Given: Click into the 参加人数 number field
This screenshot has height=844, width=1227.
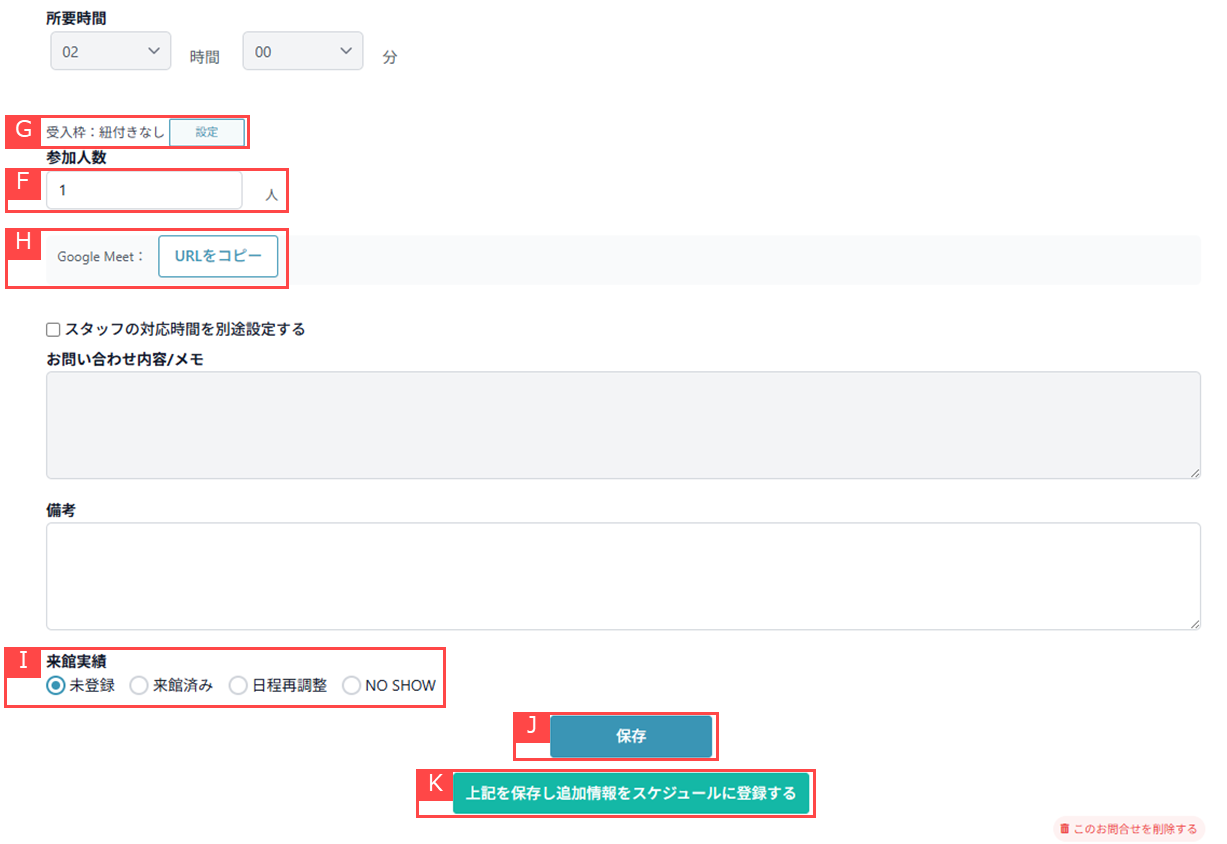Looking at the screenshot, I should (144, 190).
